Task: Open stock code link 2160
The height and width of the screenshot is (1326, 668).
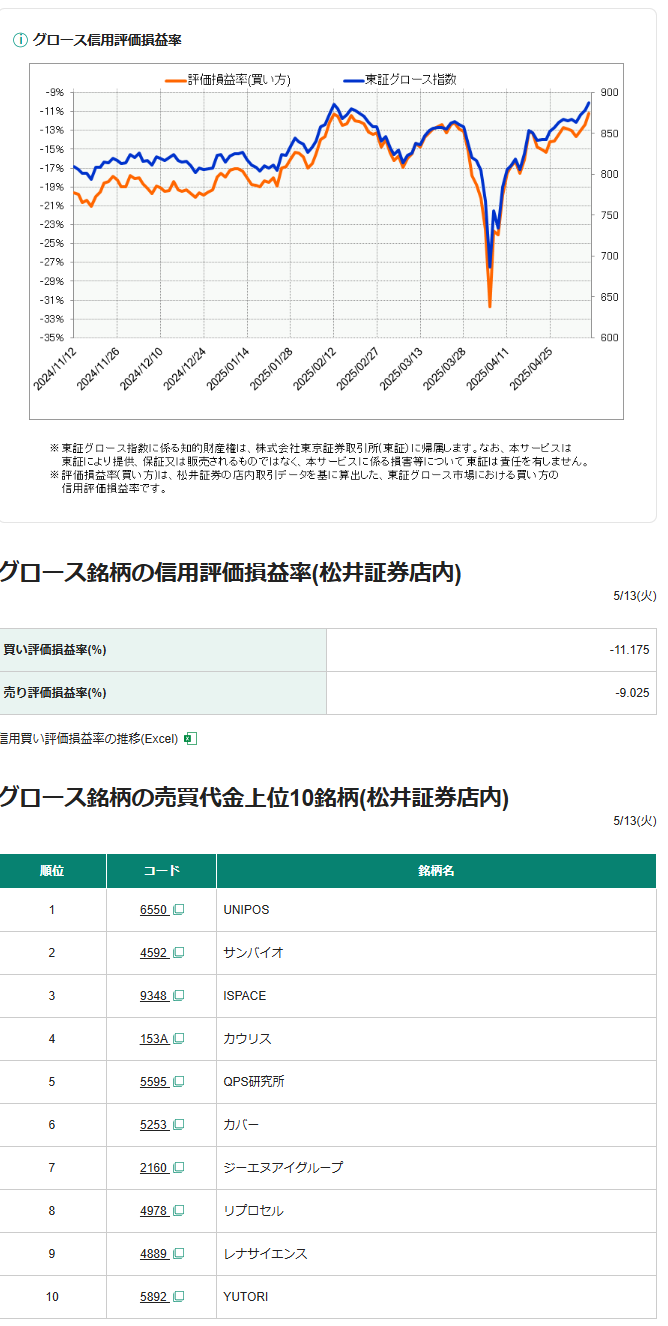Action: [154, 1168]
